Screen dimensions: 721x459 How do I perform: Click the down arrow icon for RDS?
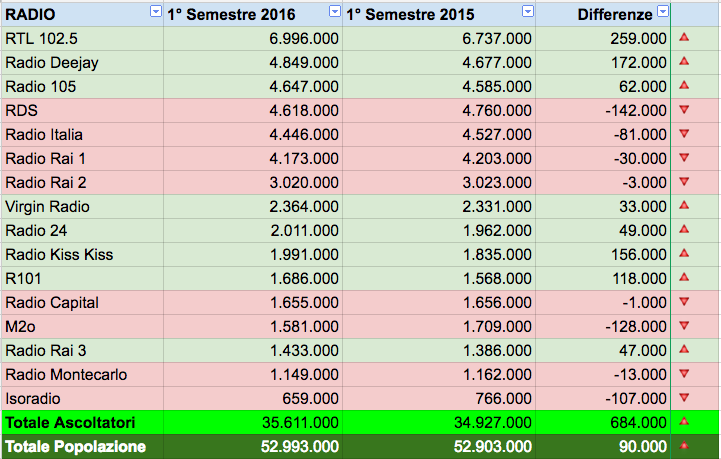[684, 109]
